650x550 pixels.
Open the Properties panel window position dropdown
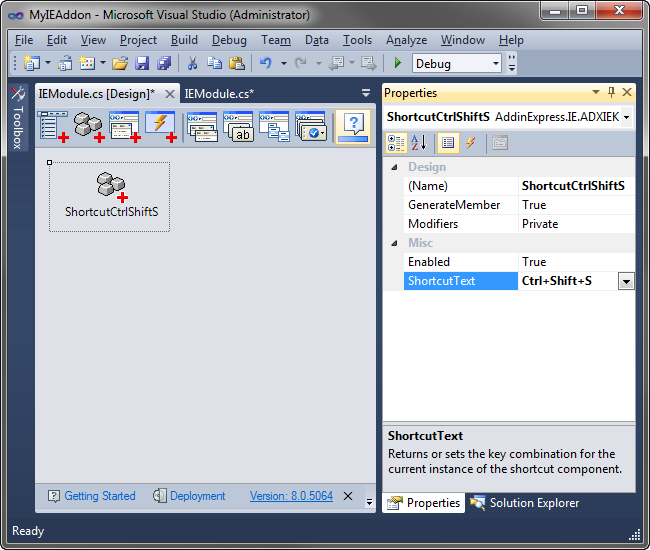(596, 92)
